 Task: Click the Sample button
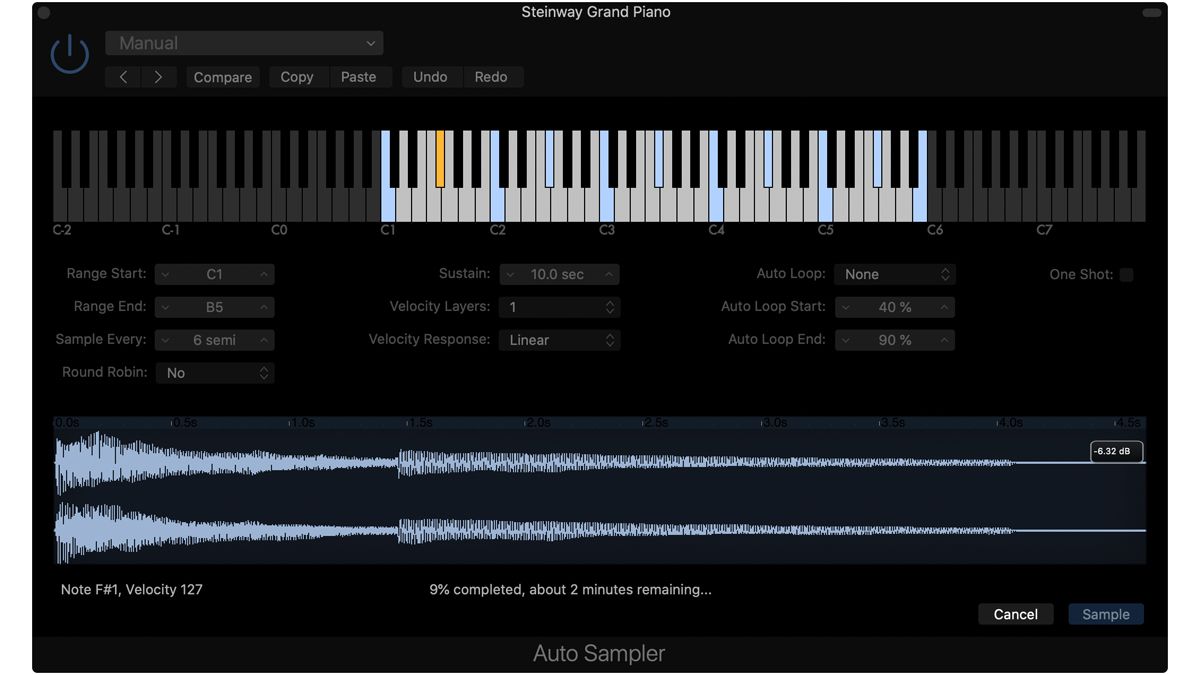(x=1106, y=614)
